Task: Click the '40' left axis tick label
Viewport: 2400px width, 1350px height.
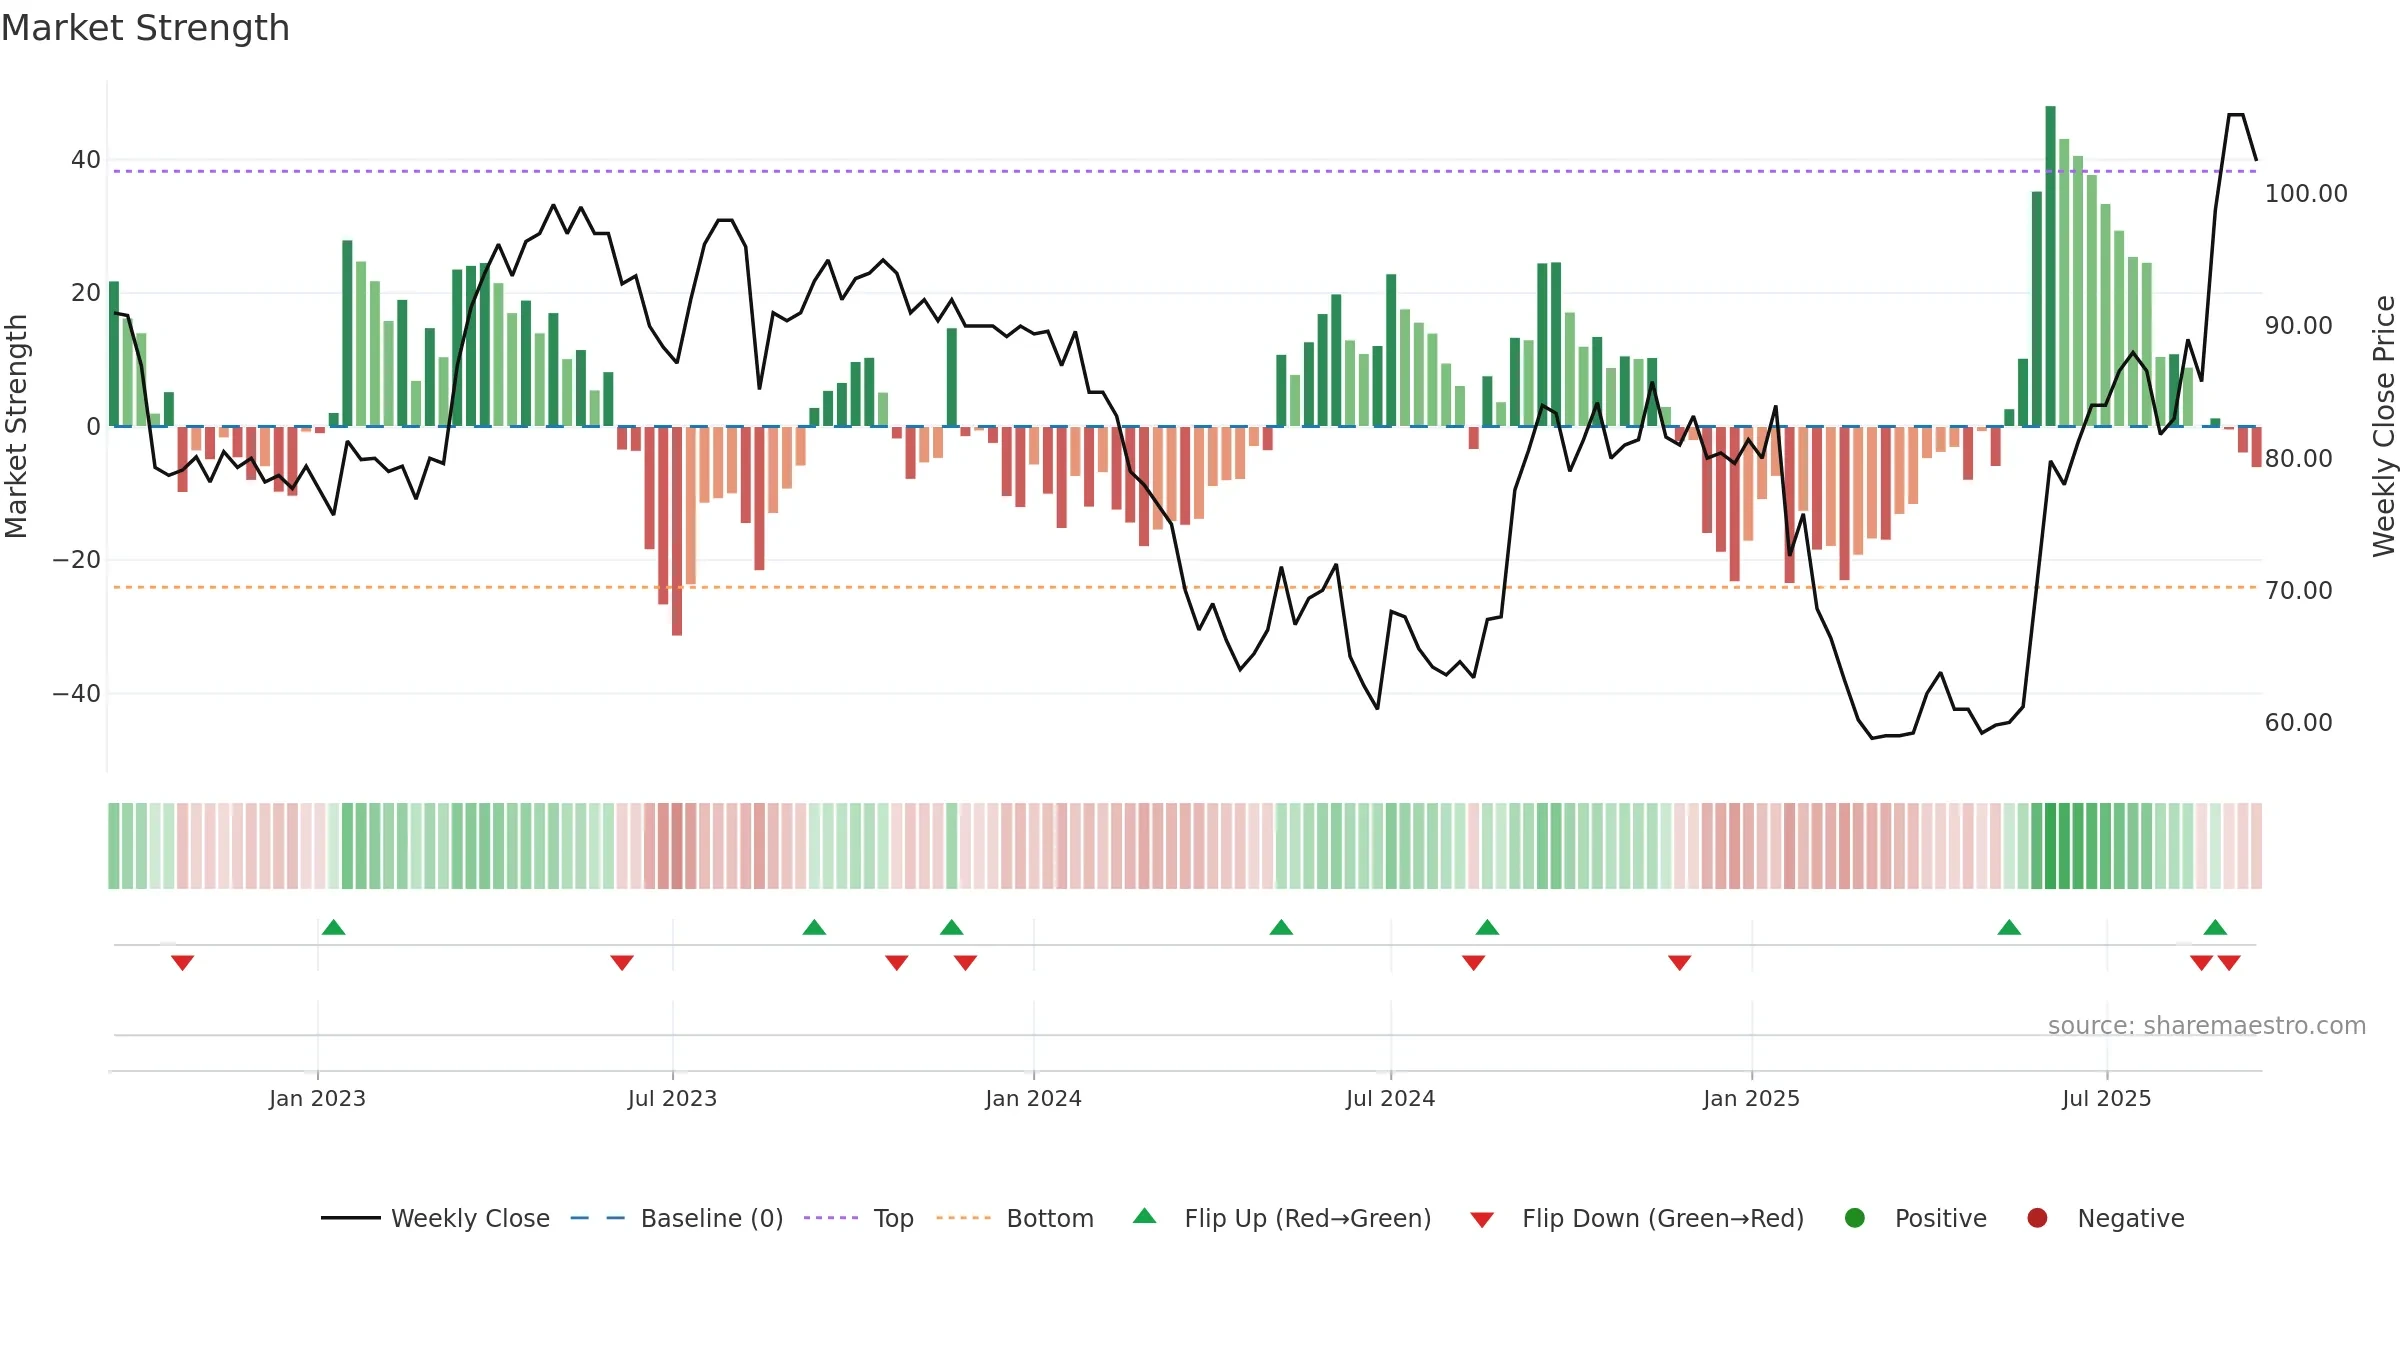Action: tap(86, 160)
